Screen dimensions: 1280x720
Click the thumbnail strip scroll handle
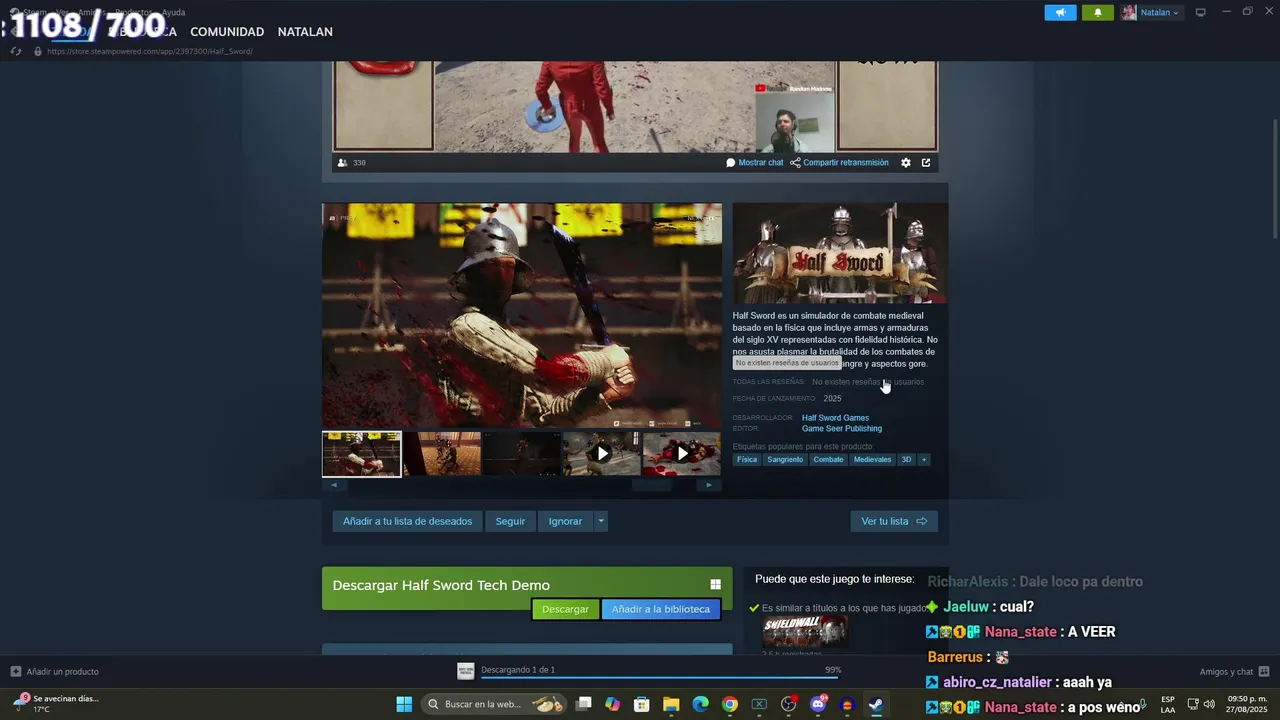(652, 485)
